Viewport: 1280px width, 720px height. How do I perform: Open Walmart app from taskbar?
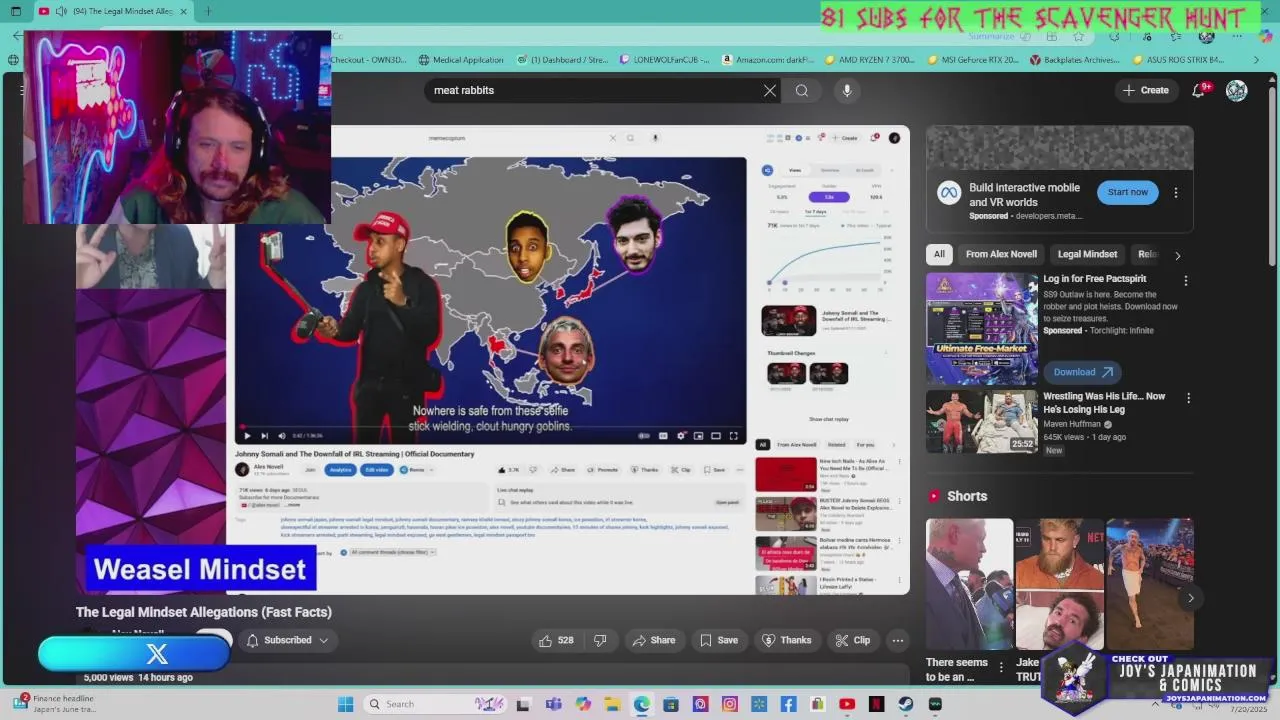tap(759, 704)
